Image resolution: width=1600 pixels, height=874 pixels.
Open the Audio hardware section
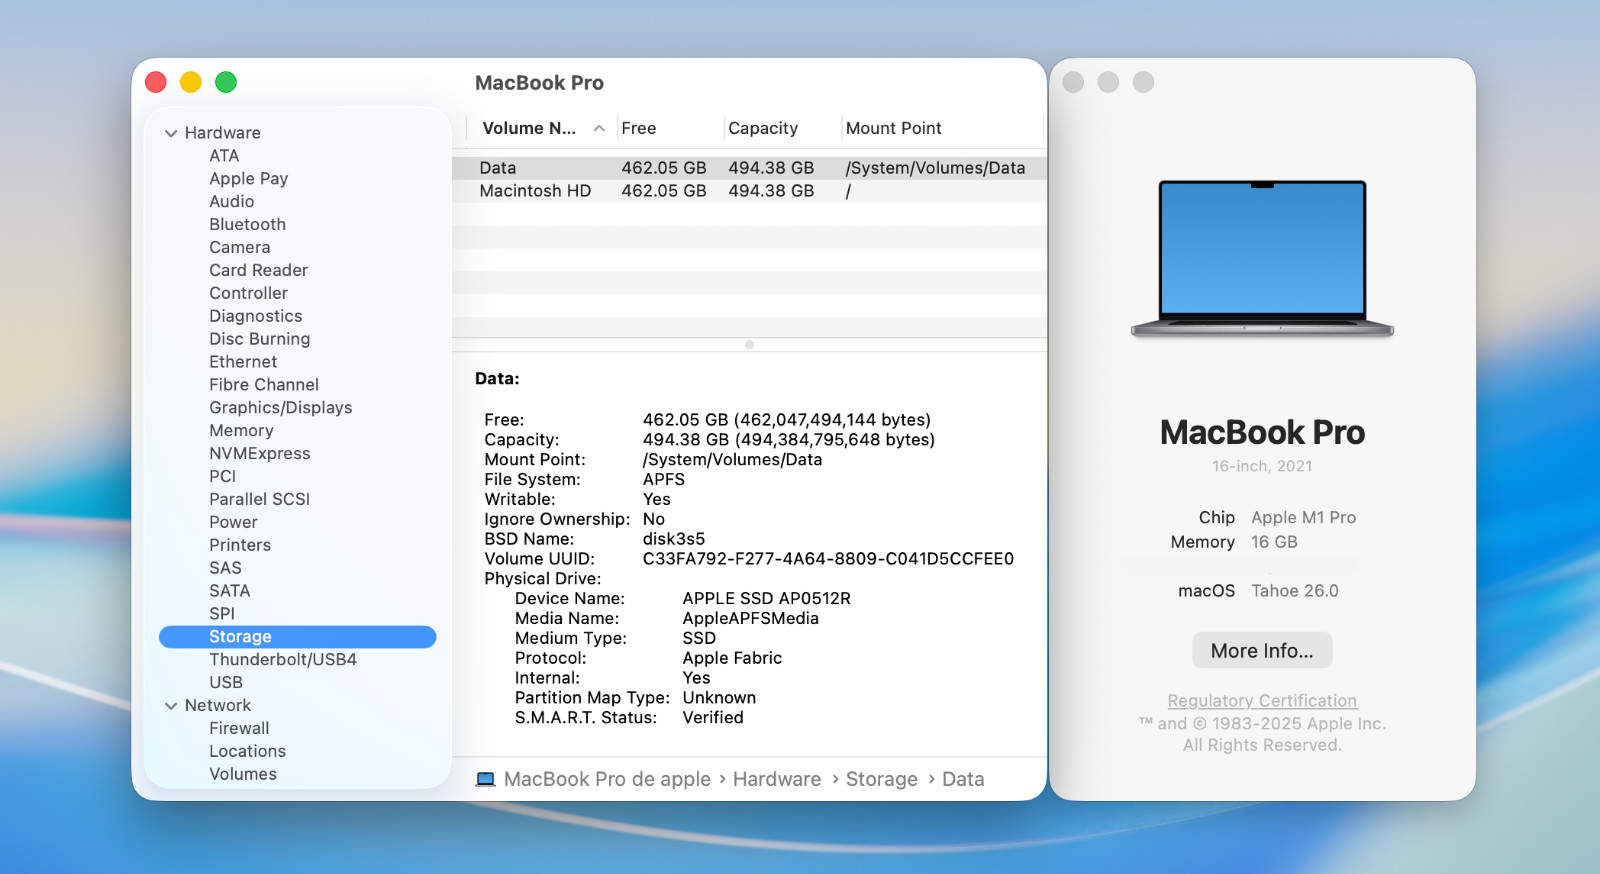(231, 202)
